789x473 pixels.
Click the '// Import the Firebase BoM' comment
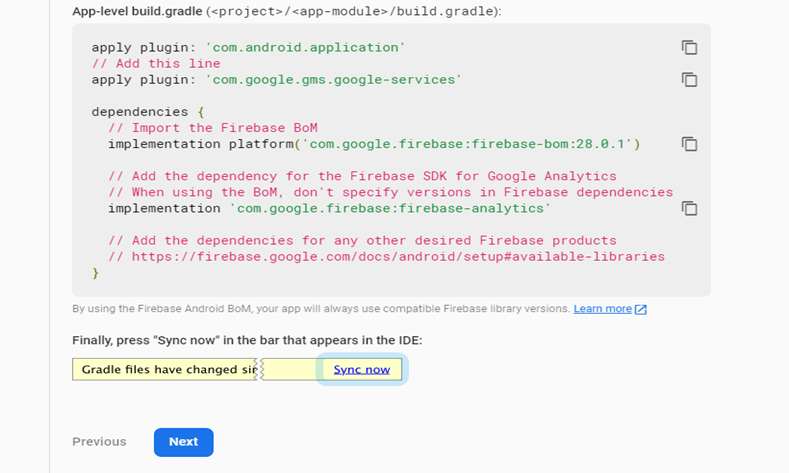coord(213,128)
